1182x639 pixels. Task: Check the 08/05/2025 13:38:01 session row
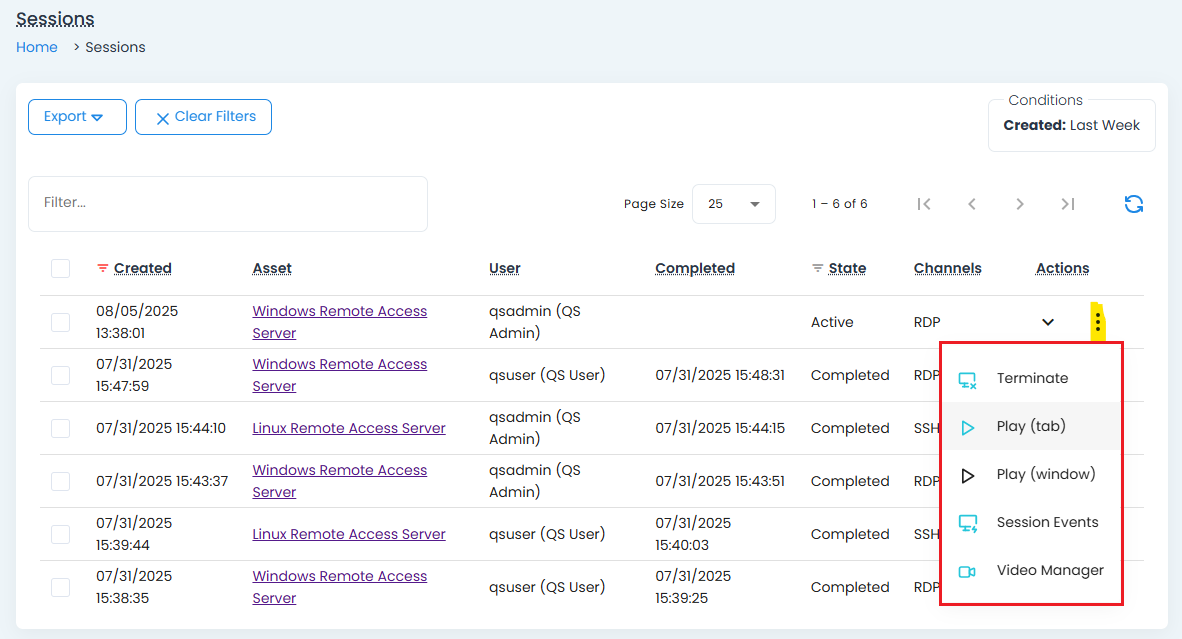[61, 322]
